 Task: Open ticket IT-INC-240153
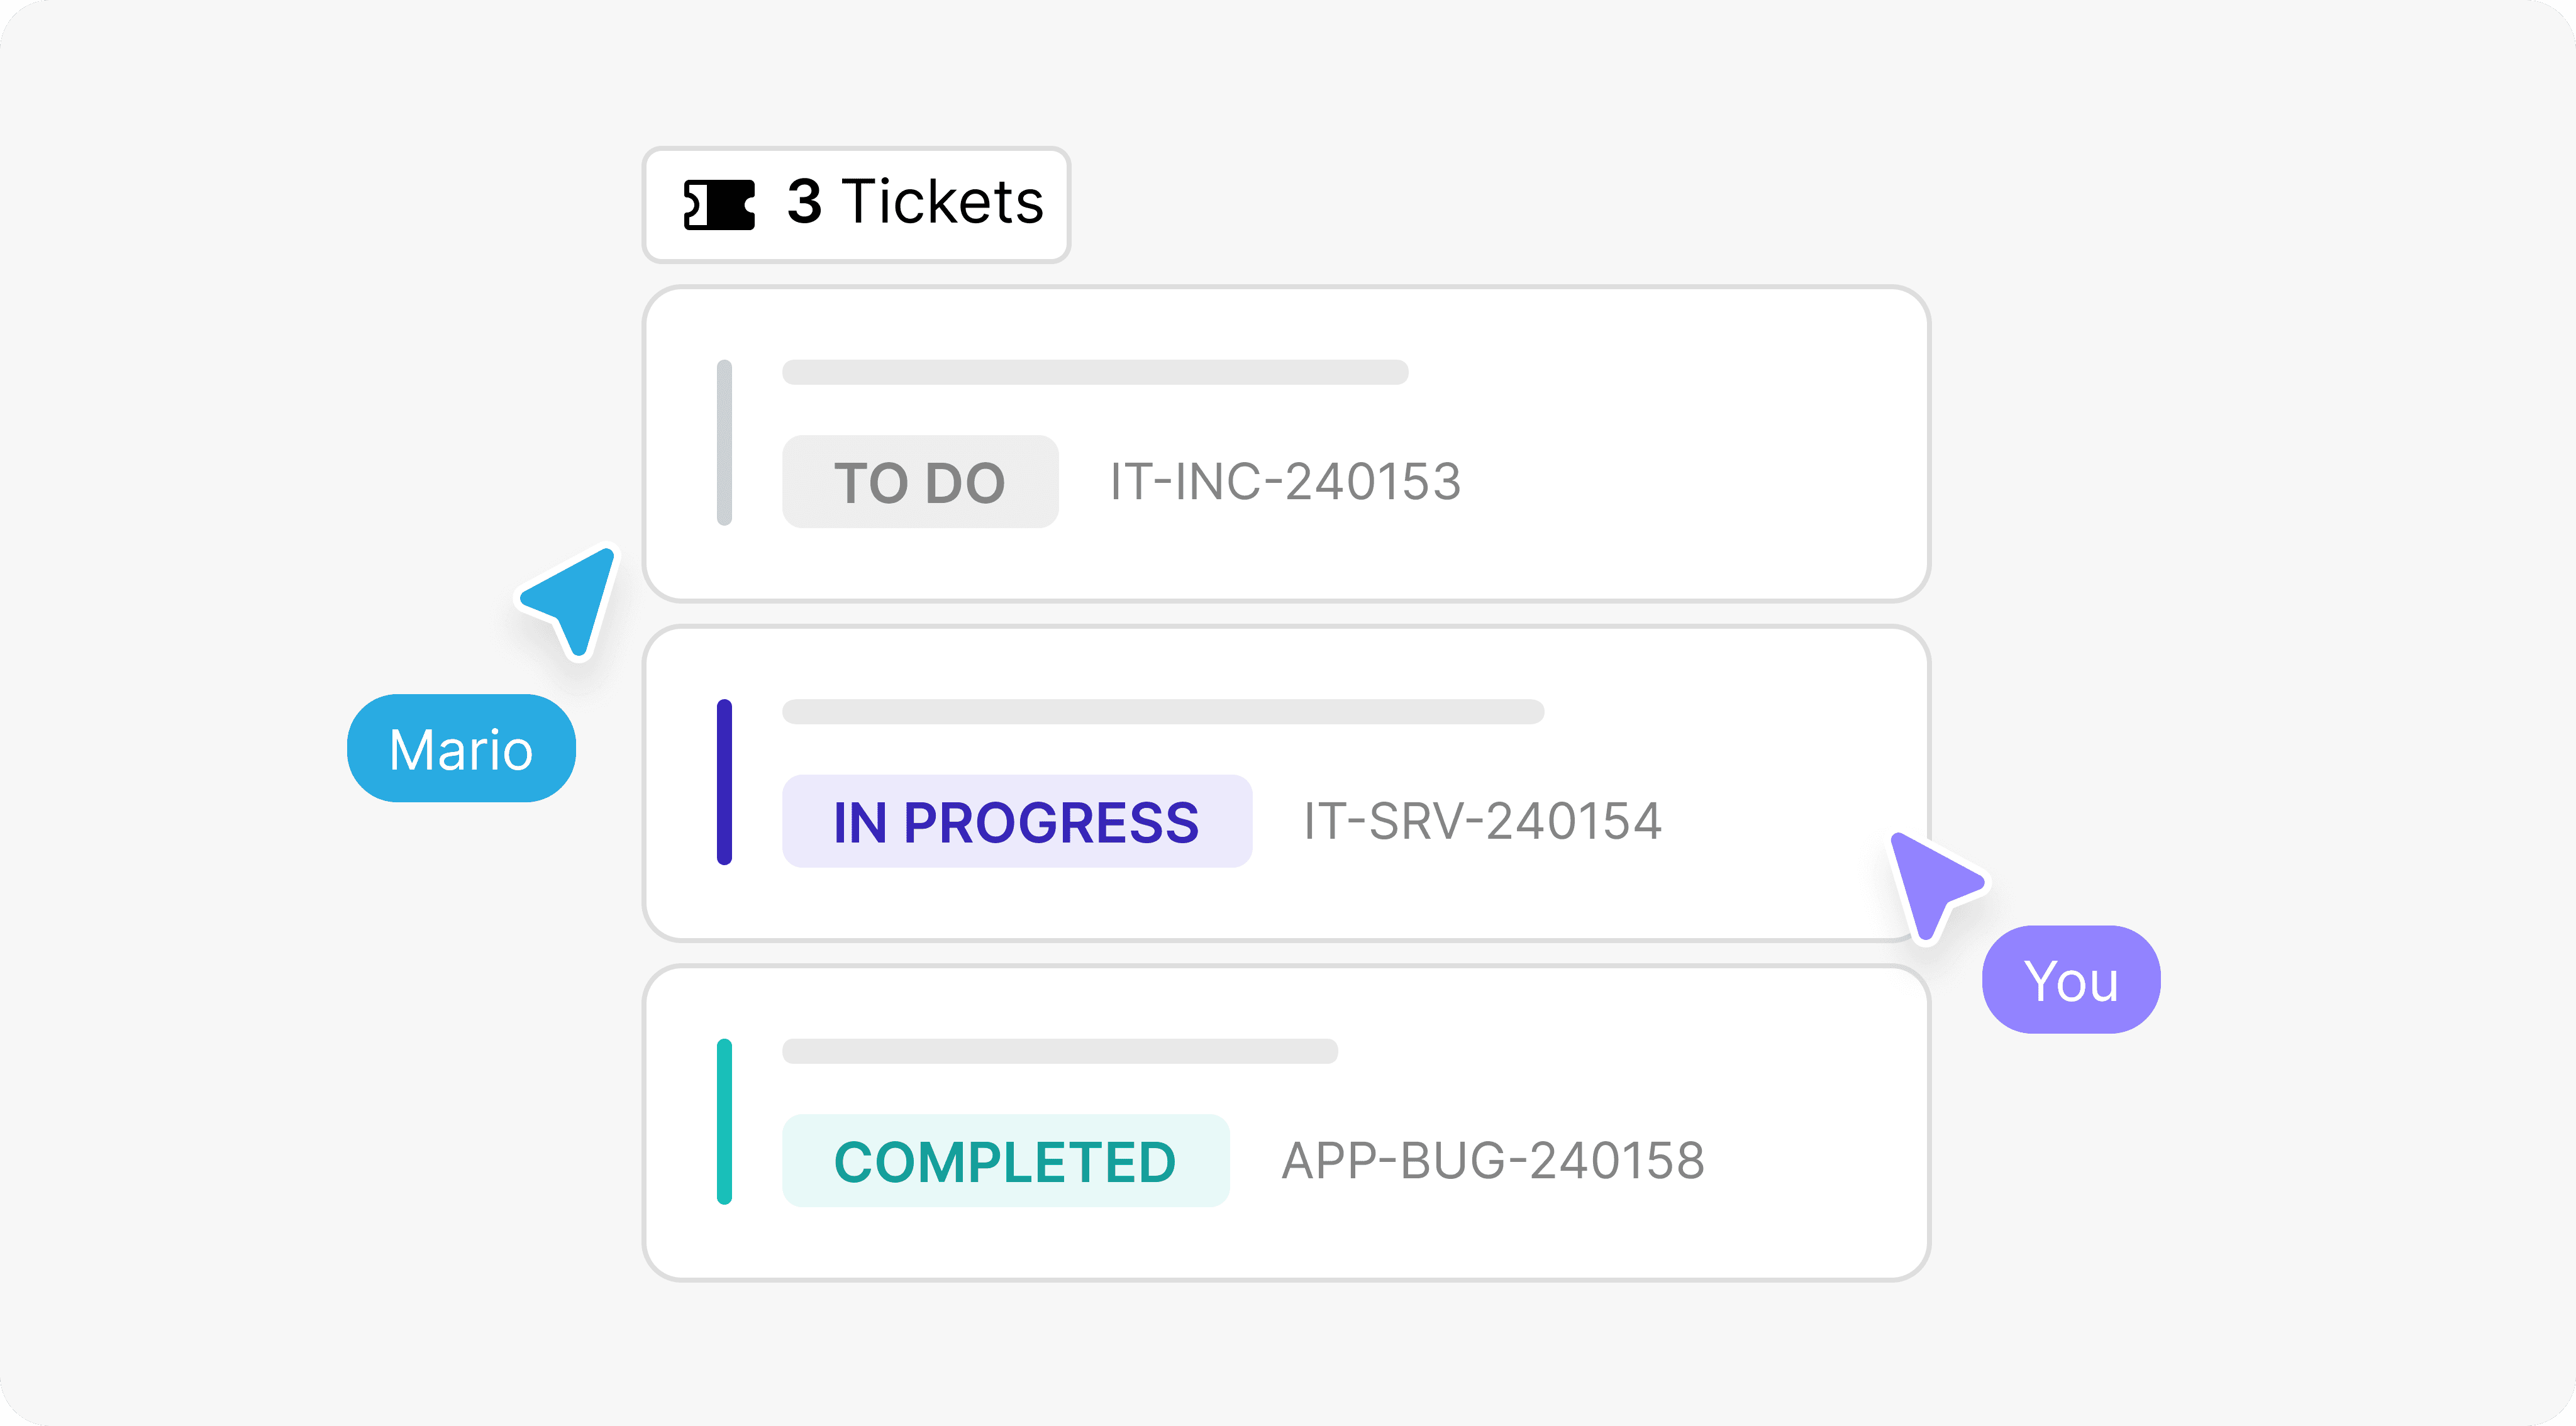[1286, 482]
